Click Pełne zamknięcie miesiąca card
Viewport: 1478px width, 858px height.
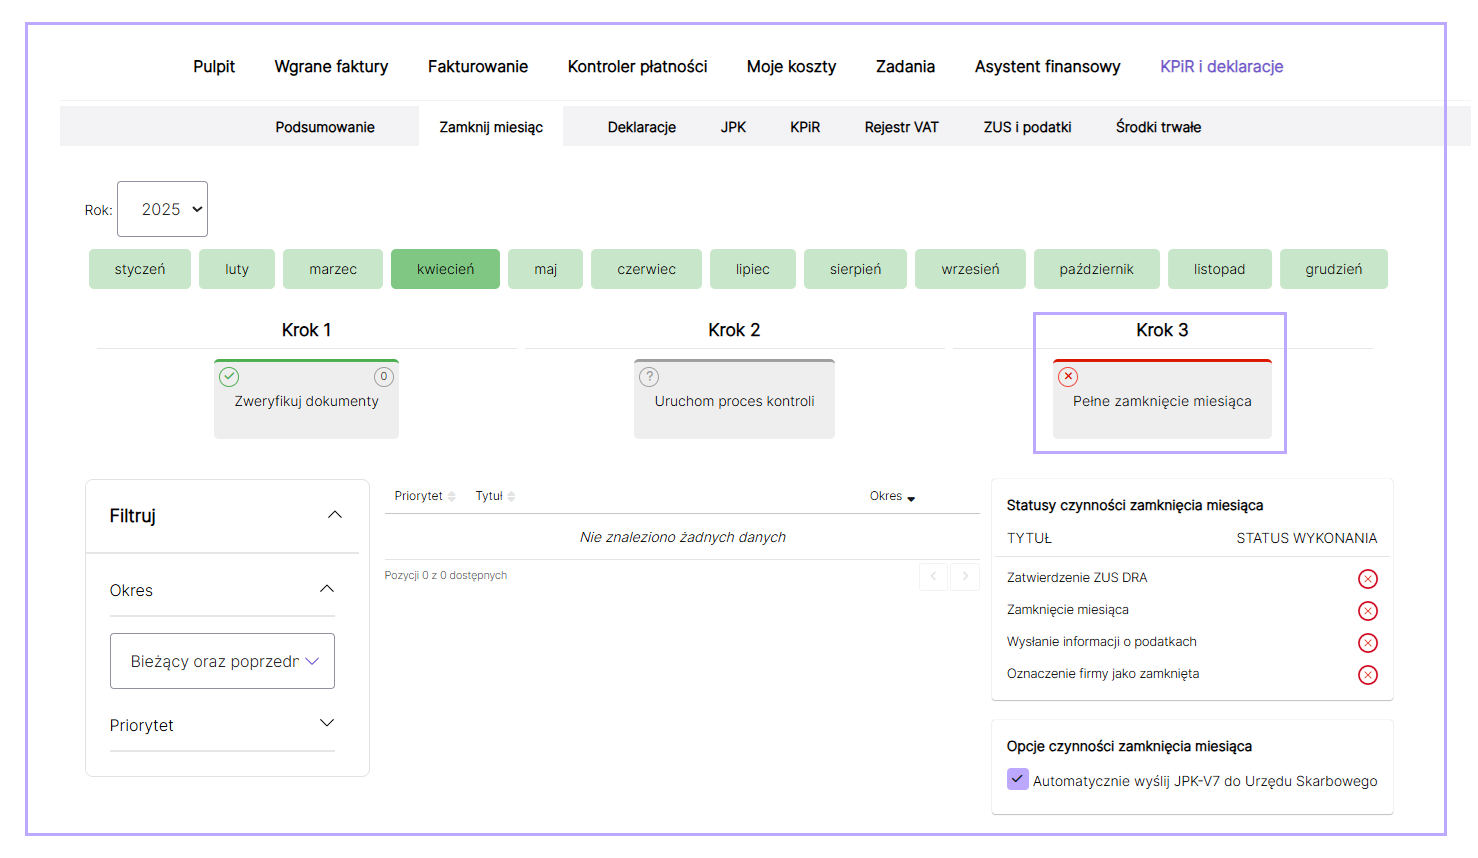[1162, 399]
